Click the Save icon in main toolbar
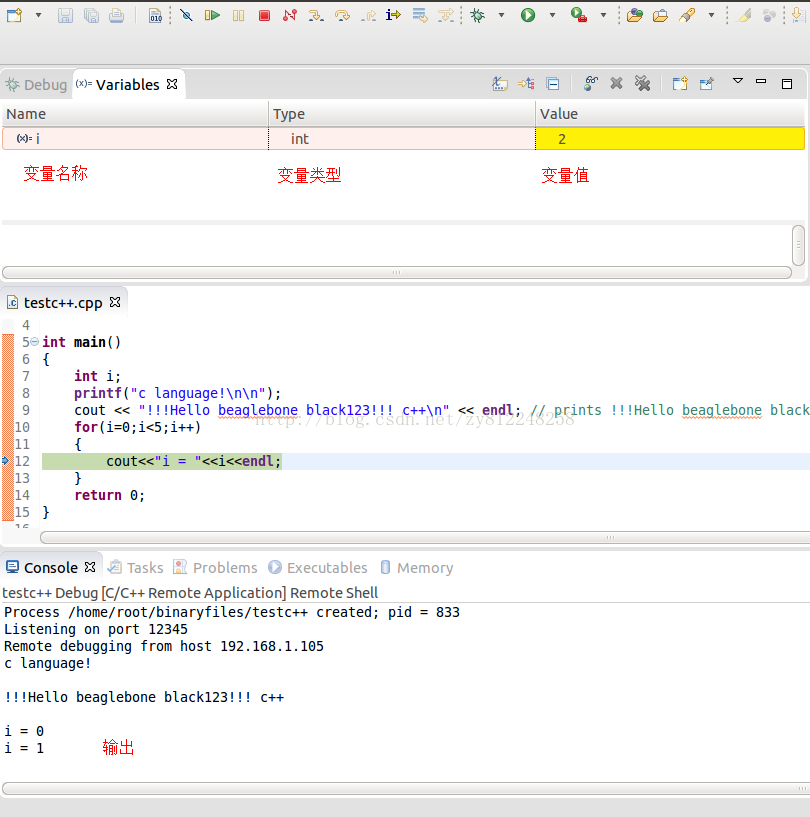This screenshot has width=810, height=817. coord(65,15)
